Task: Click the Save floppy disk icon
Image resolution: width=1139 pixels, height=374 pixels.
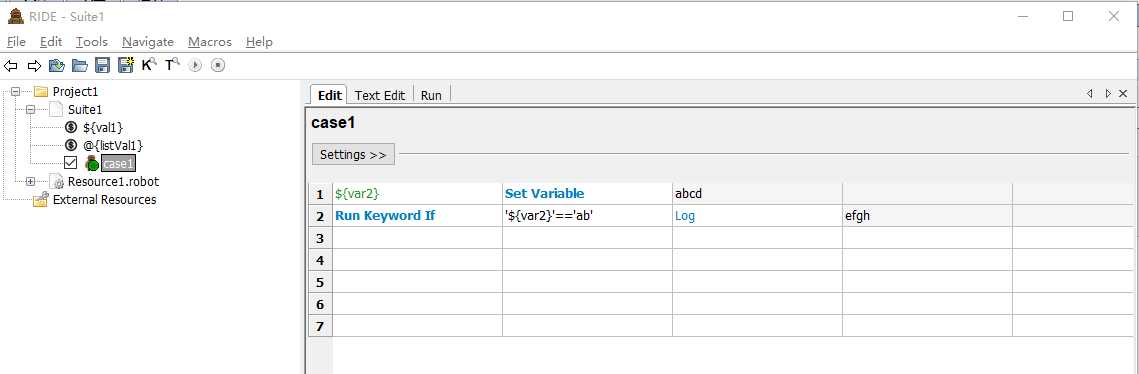Action: (x=102, y=66)
